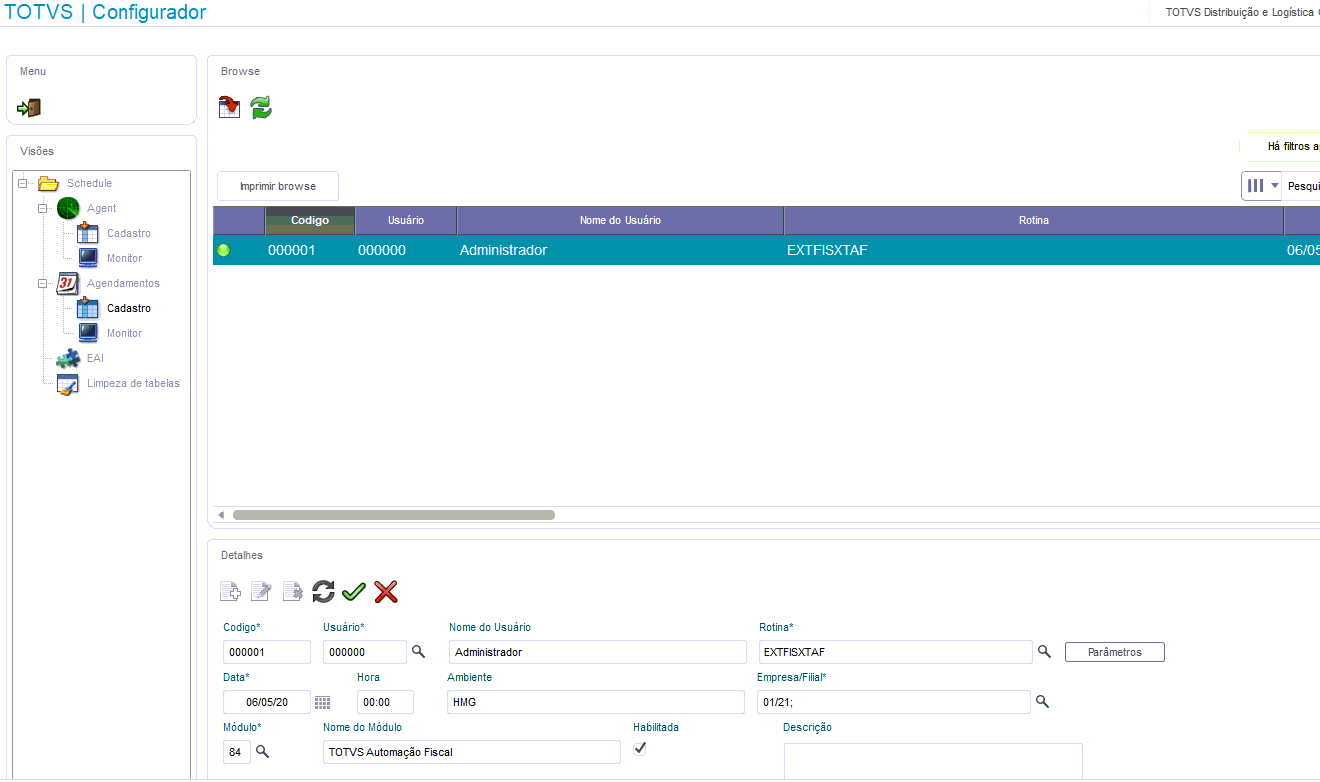Open the calendar picker beside Data field
This screenshot has height=782, width=1320.
point(322,702)
